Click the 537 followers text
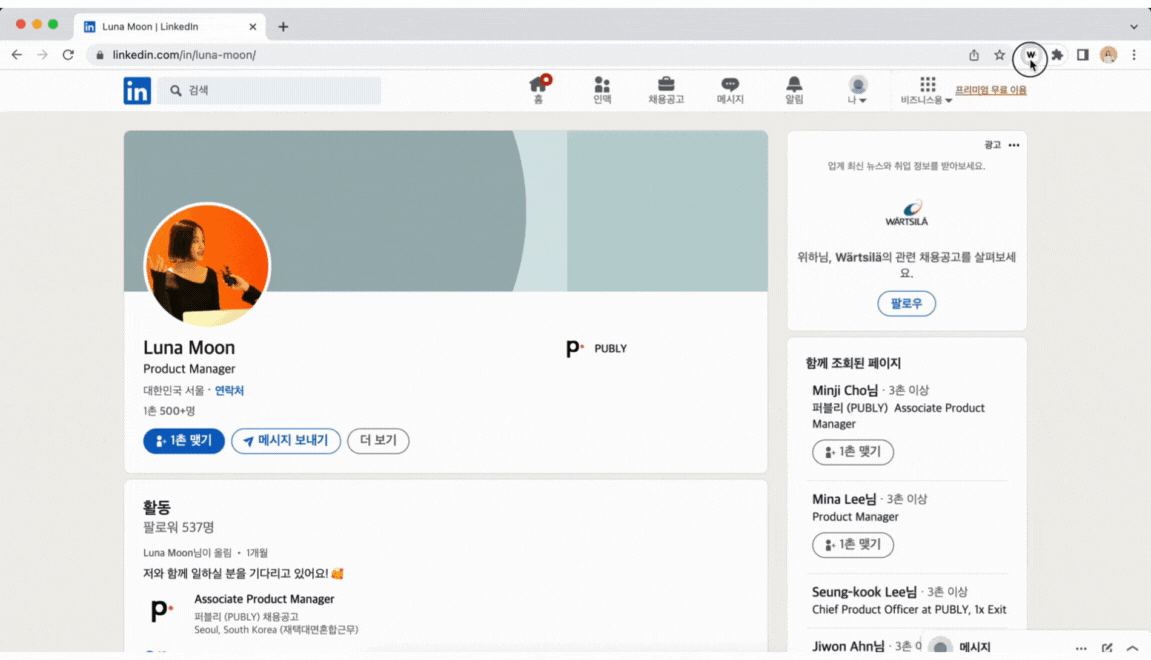 pos(178,527)
